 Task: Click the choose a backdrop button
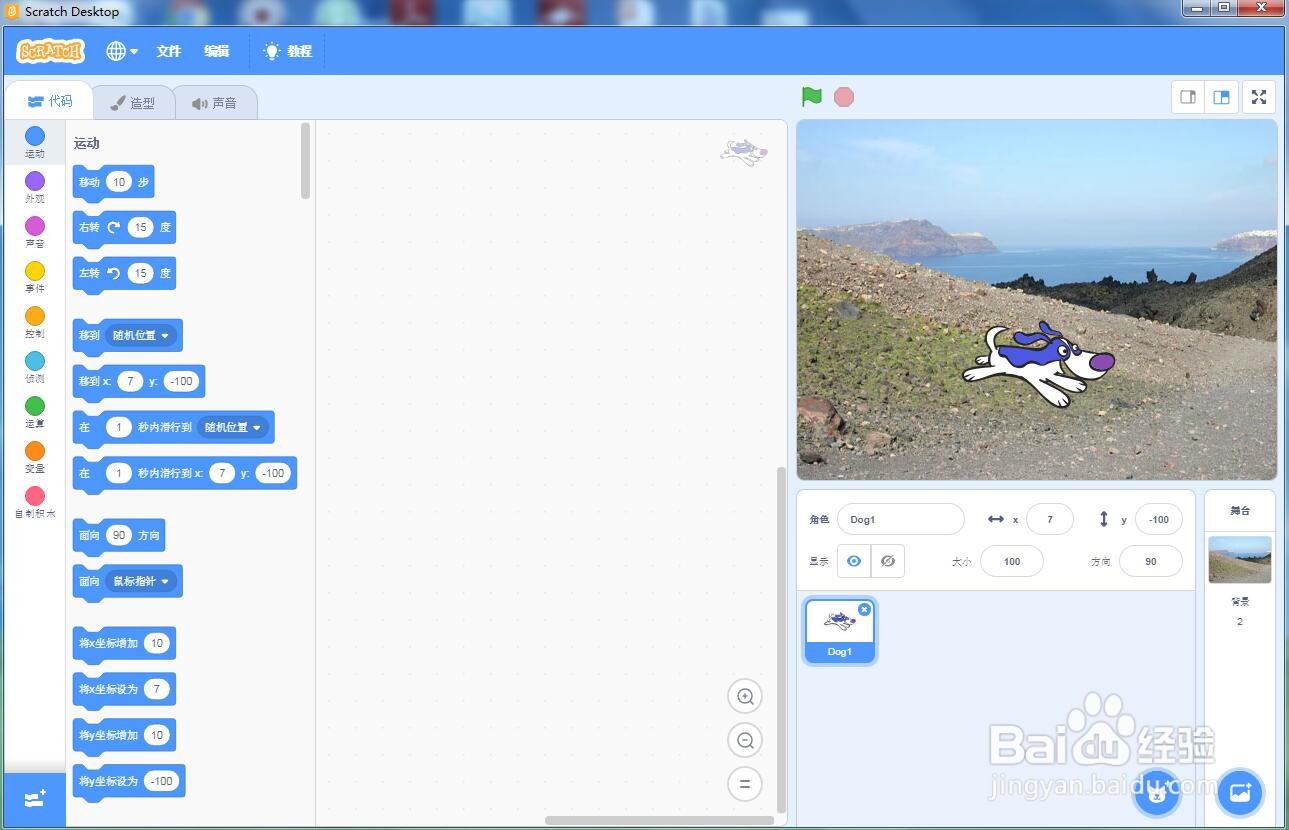click(1240, 793)
